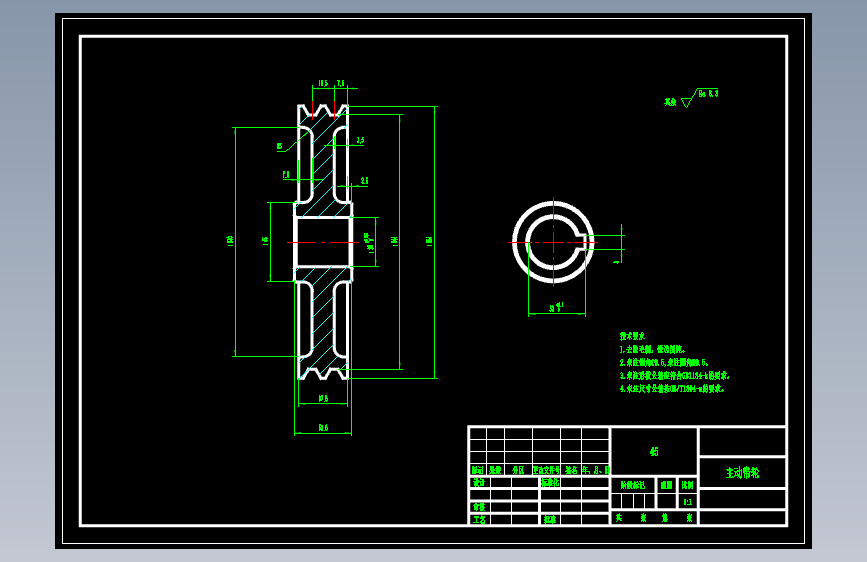Click the material value 45 in title block

pyautogui.click(x=654, y=451)
